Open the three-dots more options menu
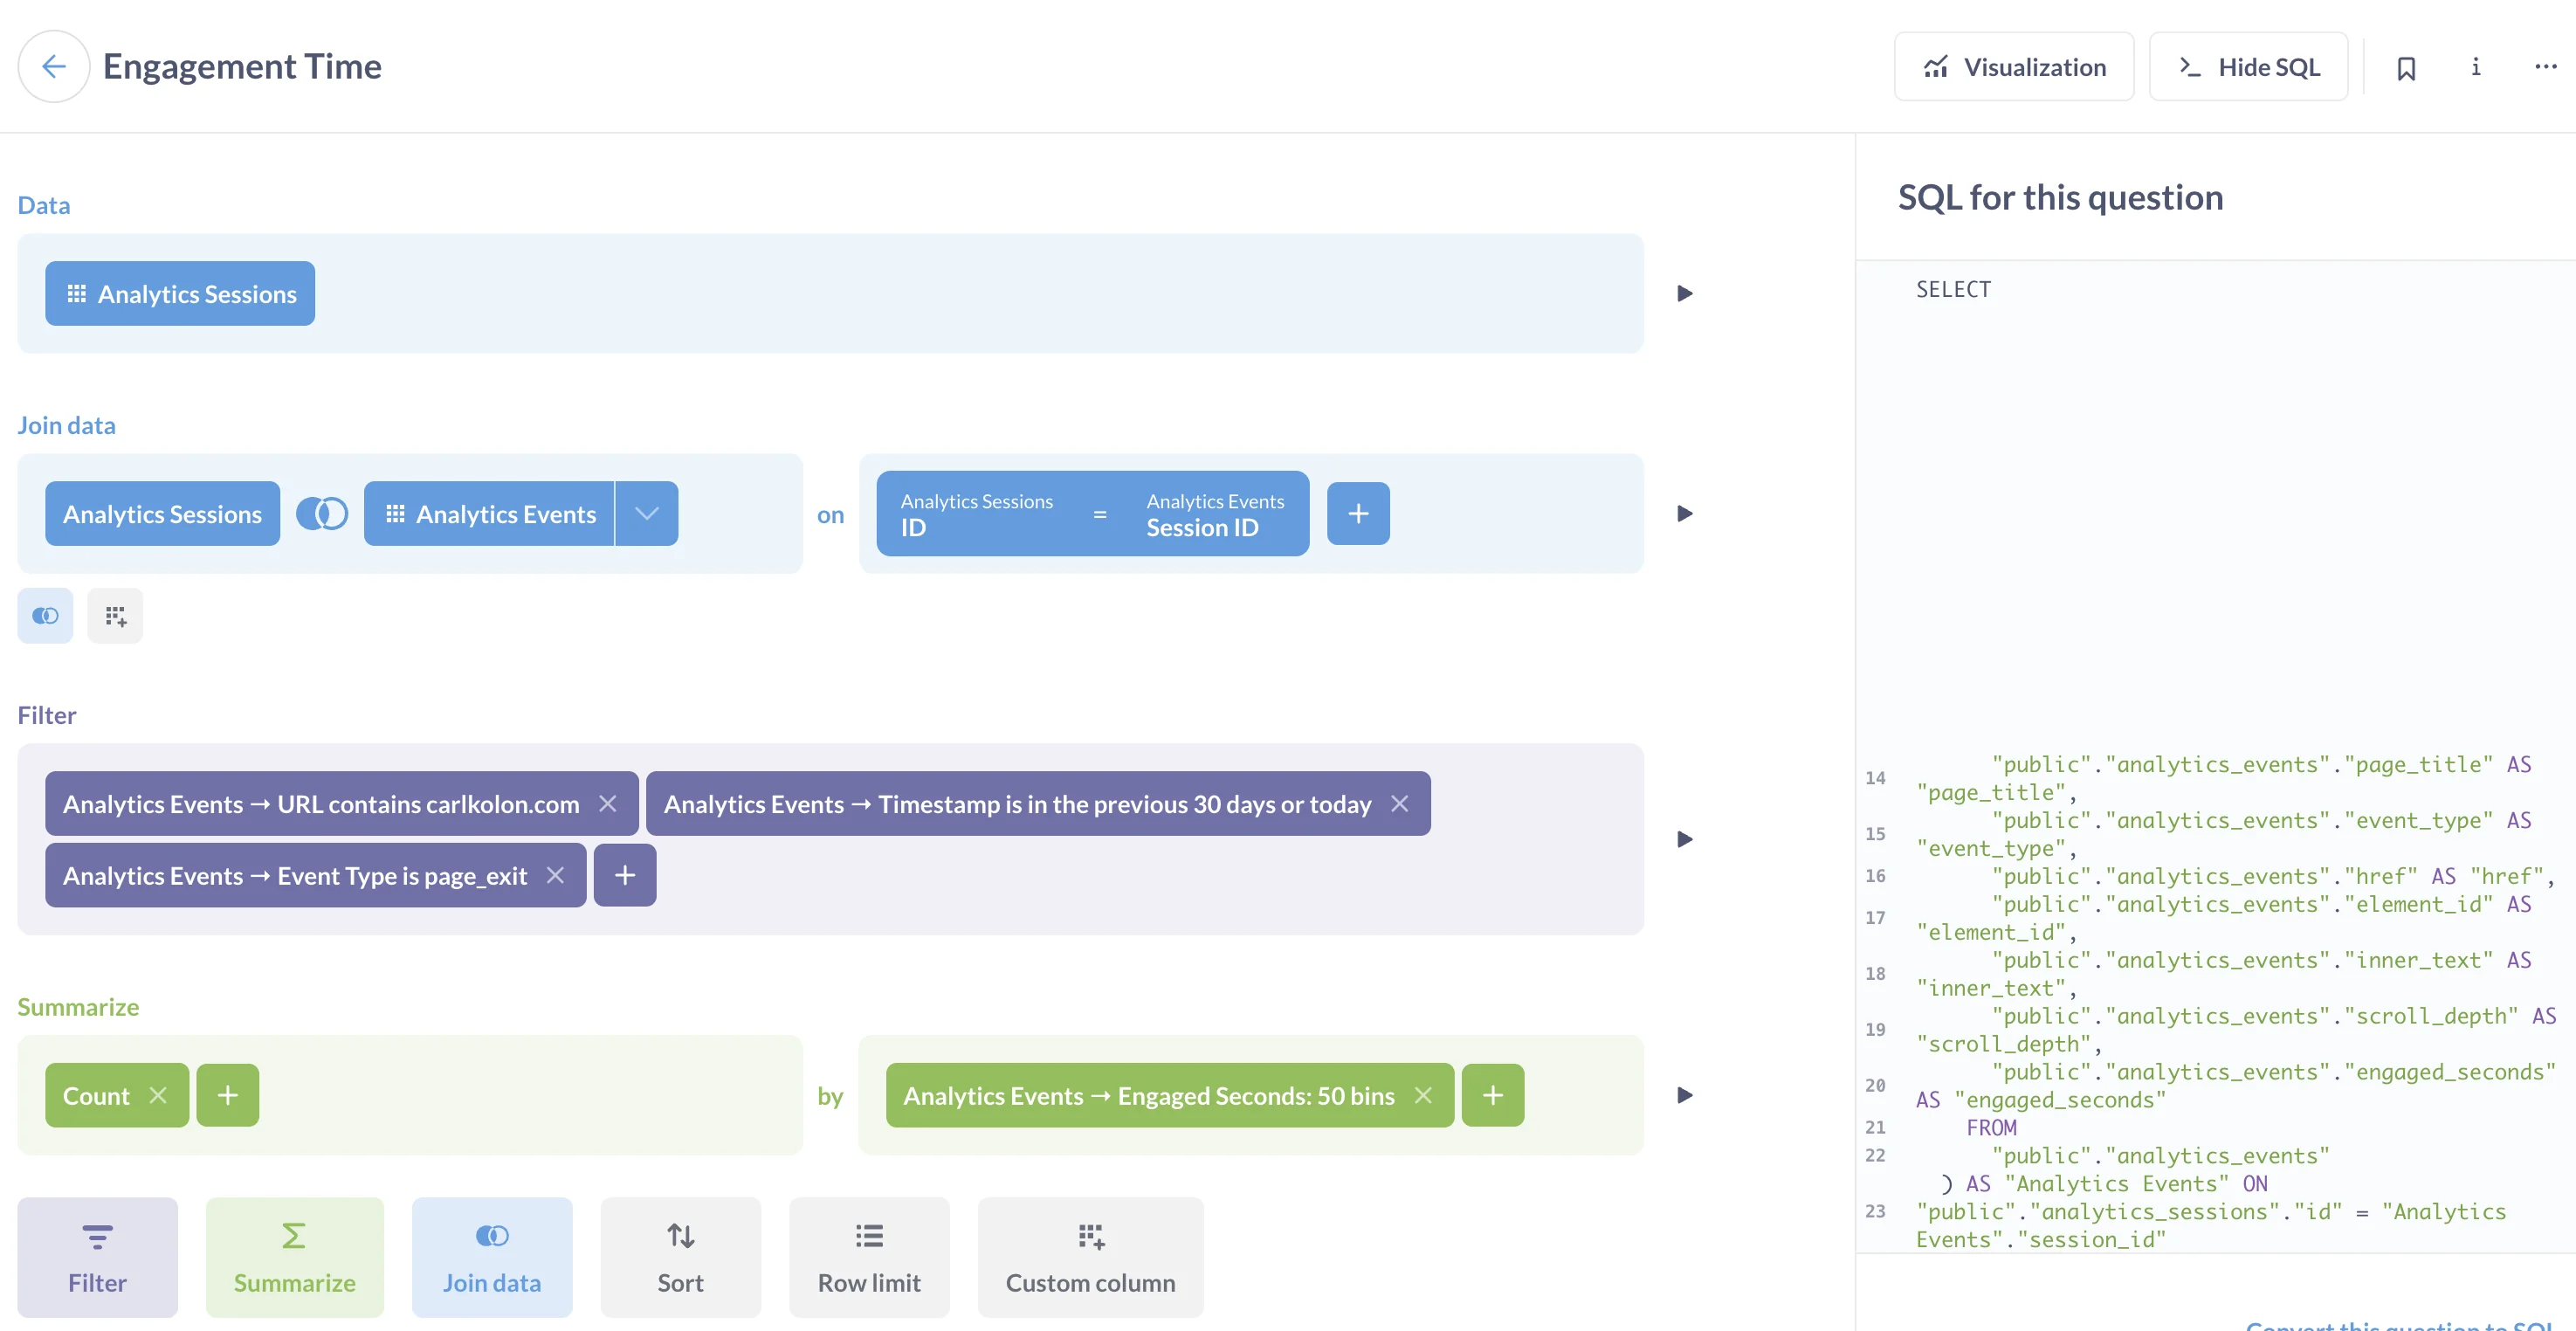 pyautogui.click(x=2545, y=67)
